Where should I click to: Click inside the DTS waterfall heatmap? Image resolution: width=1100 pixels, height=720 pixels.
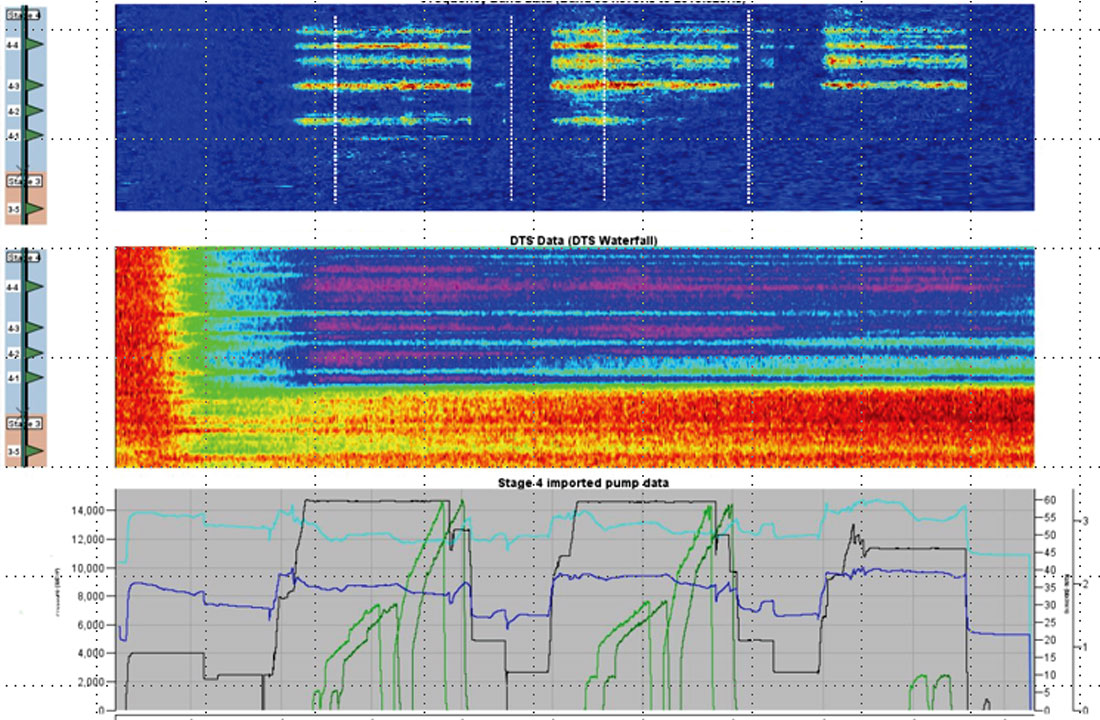click(575, 356)
